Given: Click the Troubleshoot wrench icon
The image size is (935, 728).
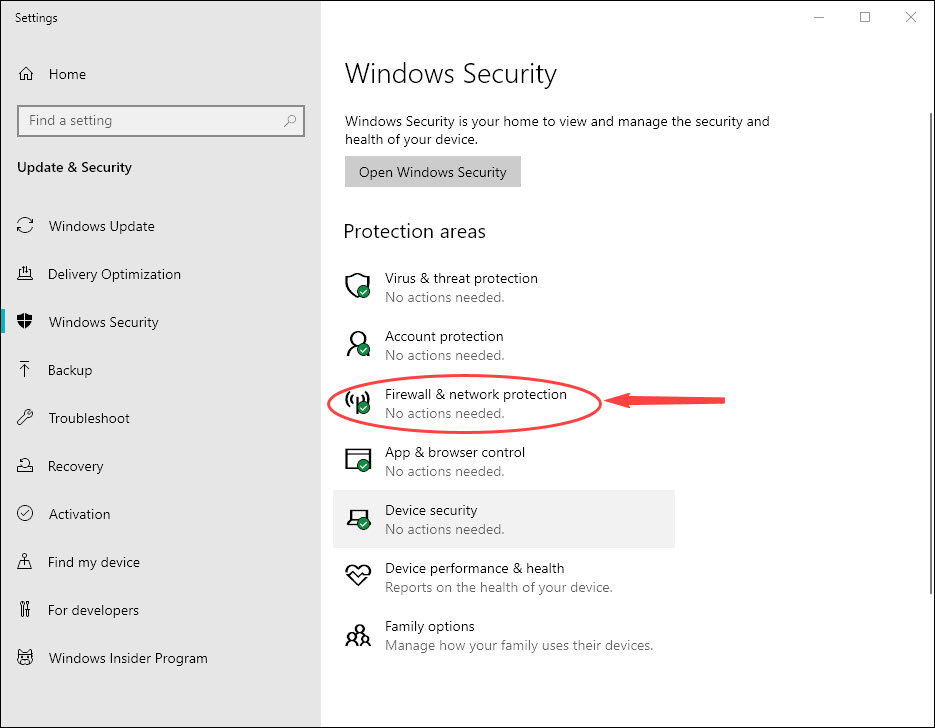Looking at the screenshot, I should point(25,417).
